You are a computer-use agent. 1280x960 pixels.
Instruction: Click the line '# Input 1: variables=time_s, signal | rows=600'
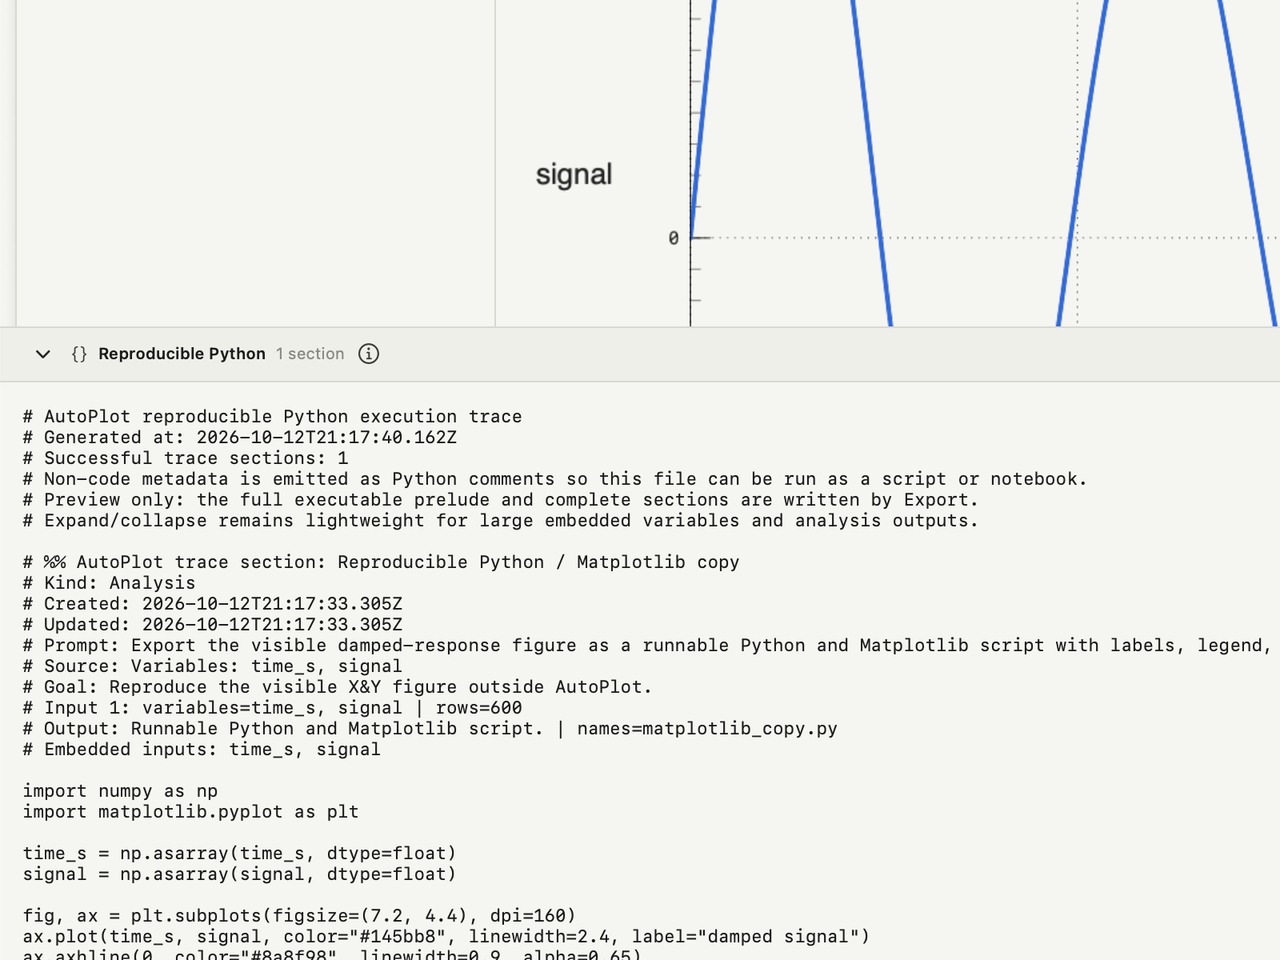pyautogui.click(x=273, y=708)
